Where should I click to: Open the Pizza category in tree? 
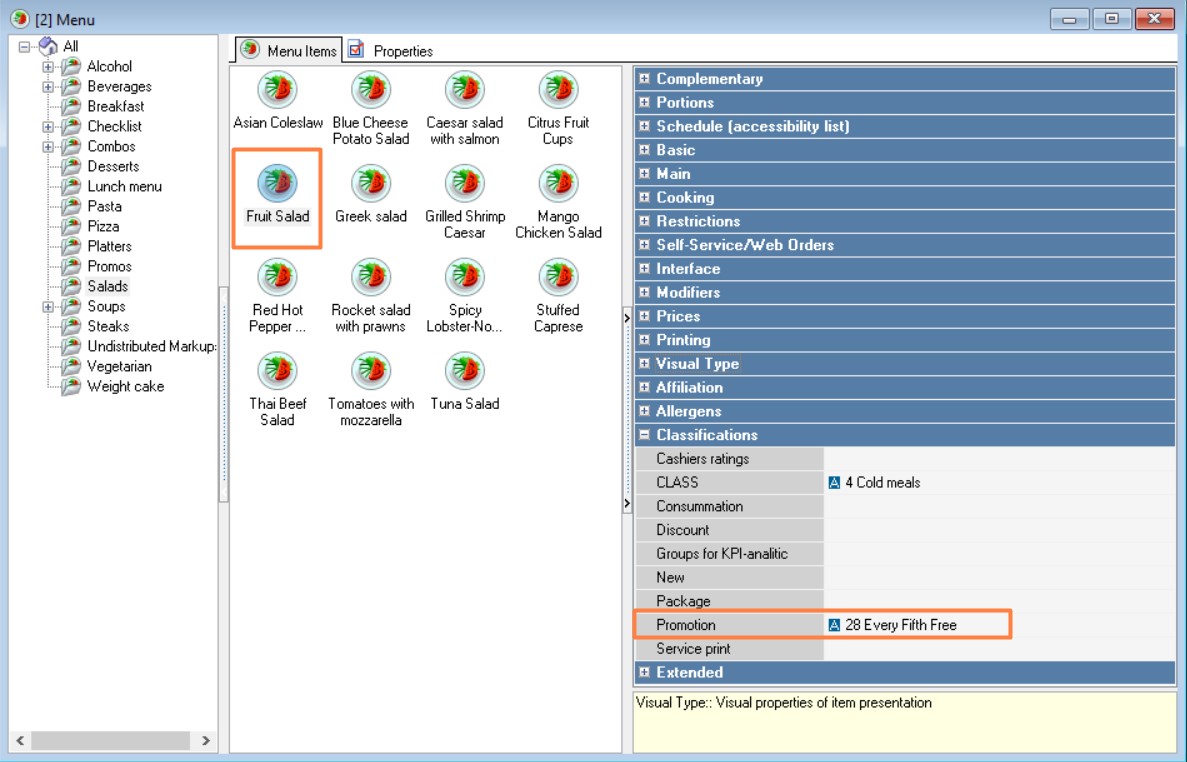[103, 227]
